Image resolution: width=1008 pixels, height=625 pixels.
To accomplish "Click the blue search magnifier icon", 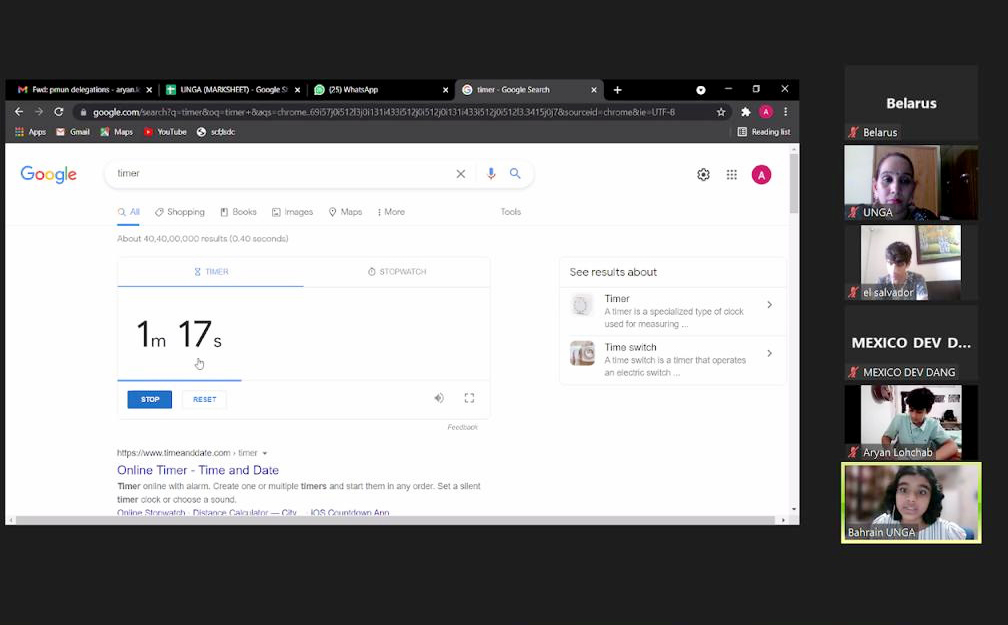I will pos(515,174).
